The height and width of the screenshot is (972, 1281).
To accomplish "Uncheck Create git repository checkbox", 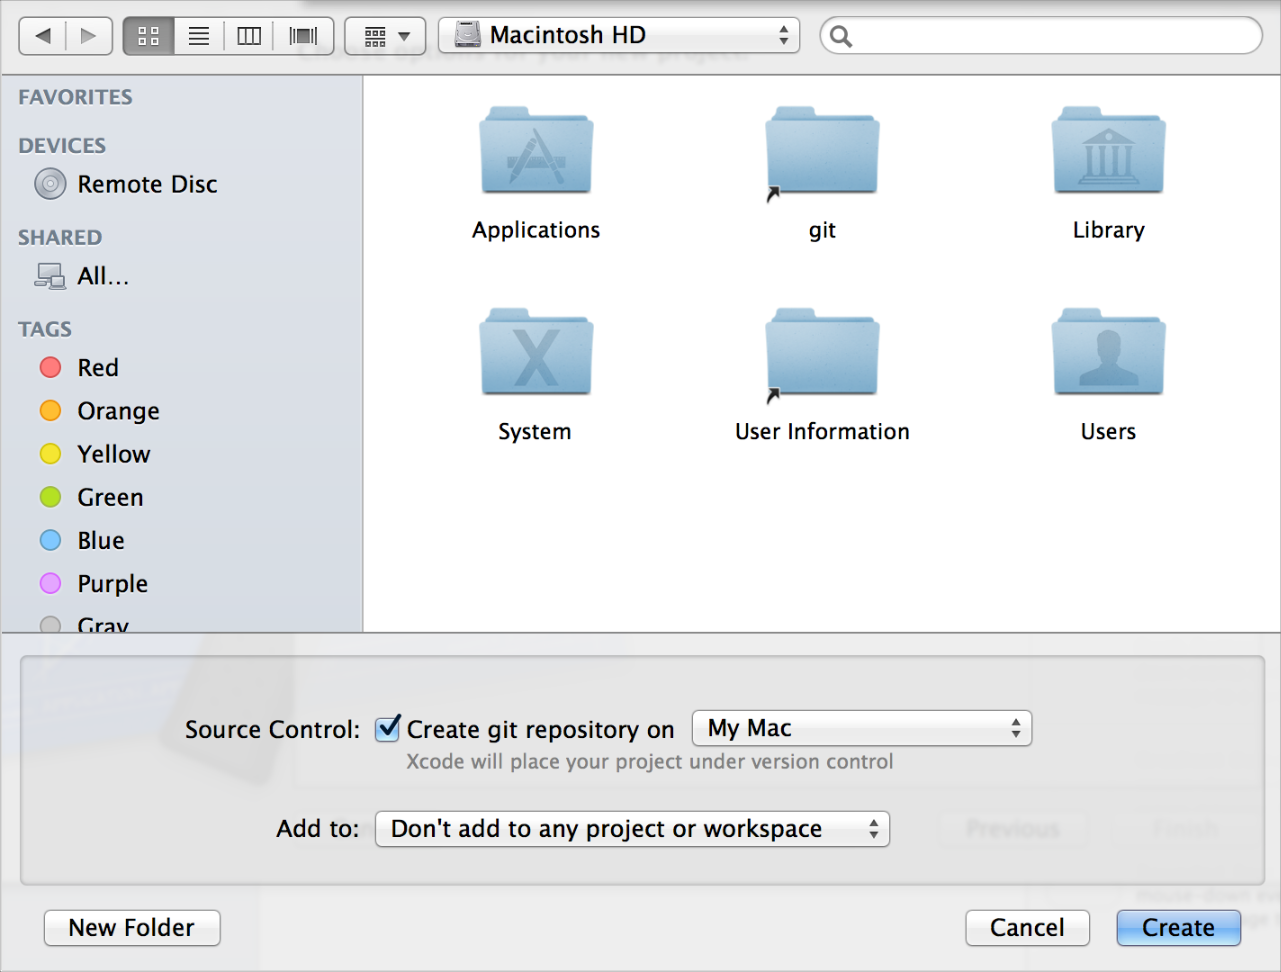I will pos(388,729).
